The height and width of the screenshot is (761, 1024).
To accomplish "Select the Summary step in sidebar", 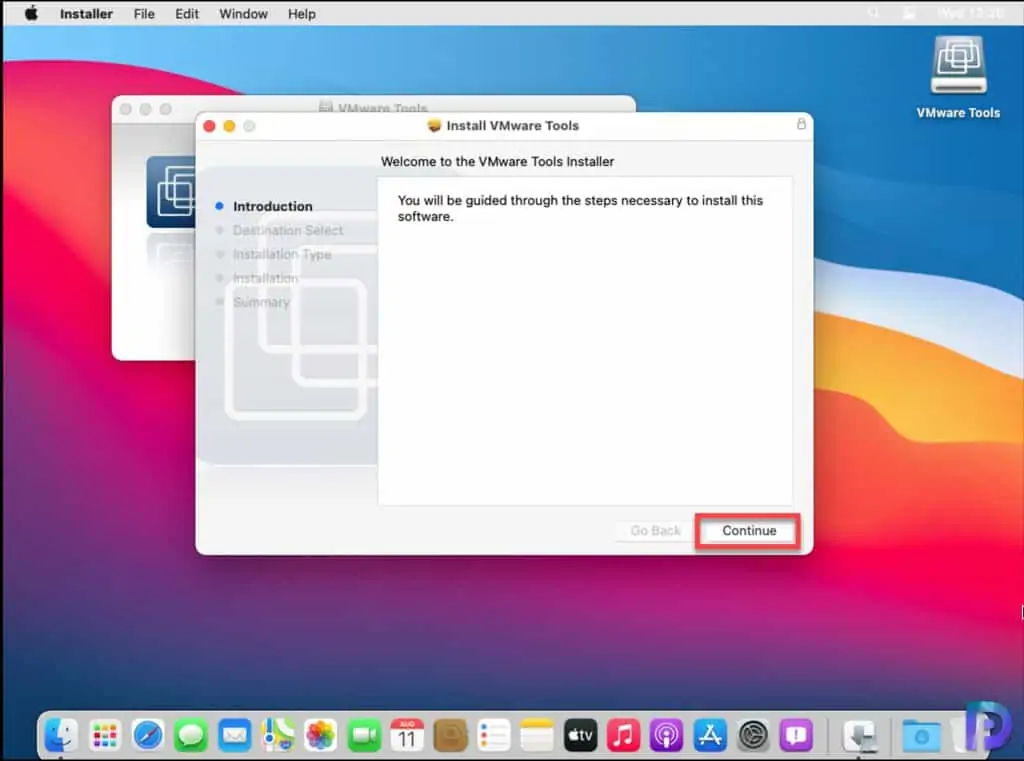I will click(x=261, y=302).
